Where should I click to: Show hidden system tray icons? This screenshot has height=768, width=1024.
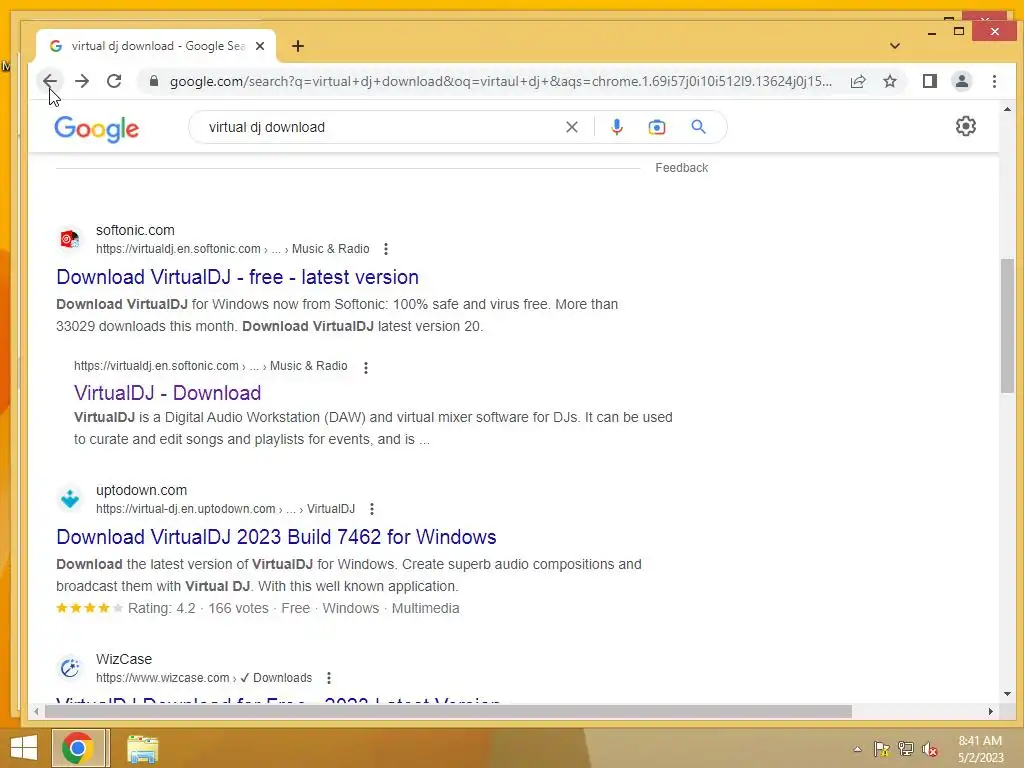857,749
